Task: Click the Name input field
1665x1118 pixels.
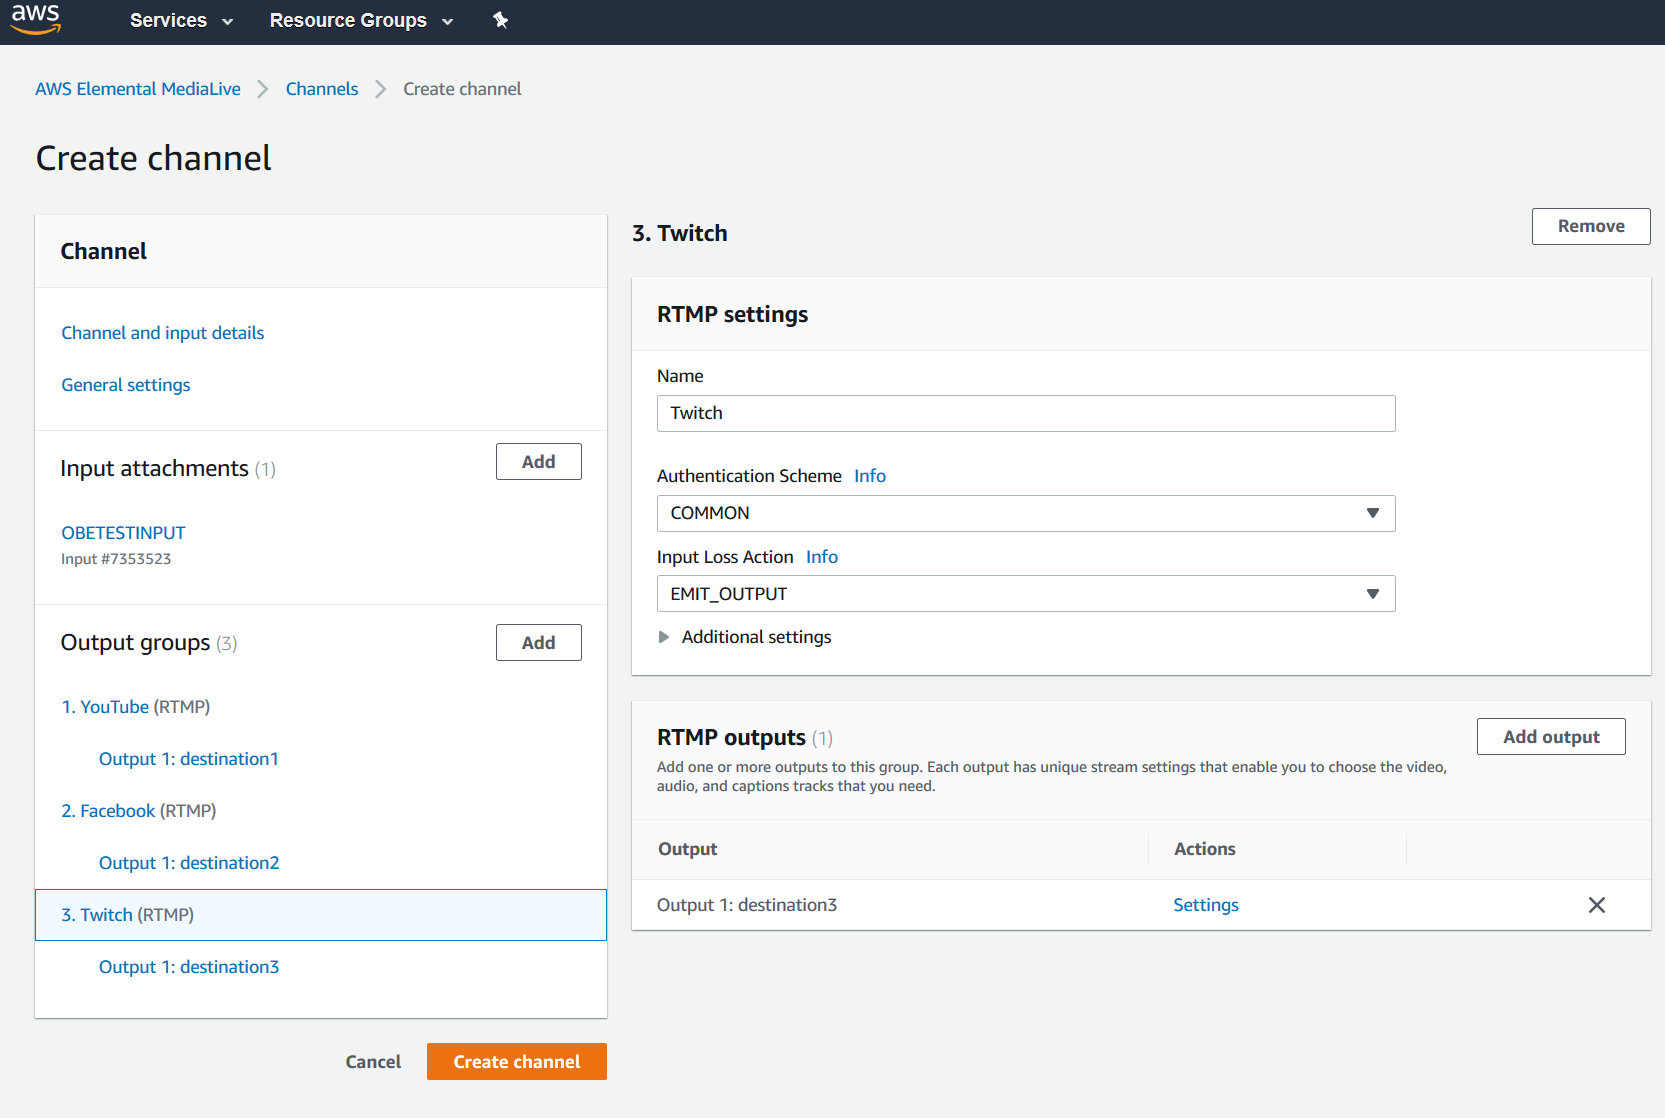Action: (x=1026, y=414)
